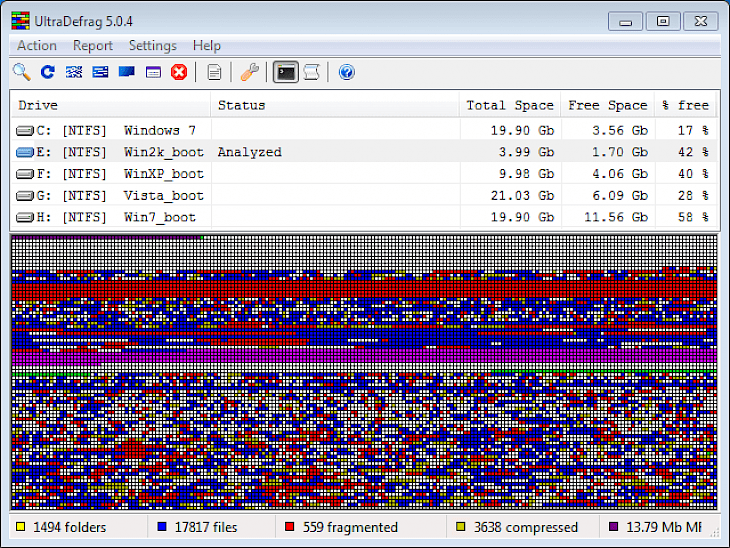Screen dimensions: 730x548
Task: Click the 3.56 Gb free space value
Action: pos(620,130)
